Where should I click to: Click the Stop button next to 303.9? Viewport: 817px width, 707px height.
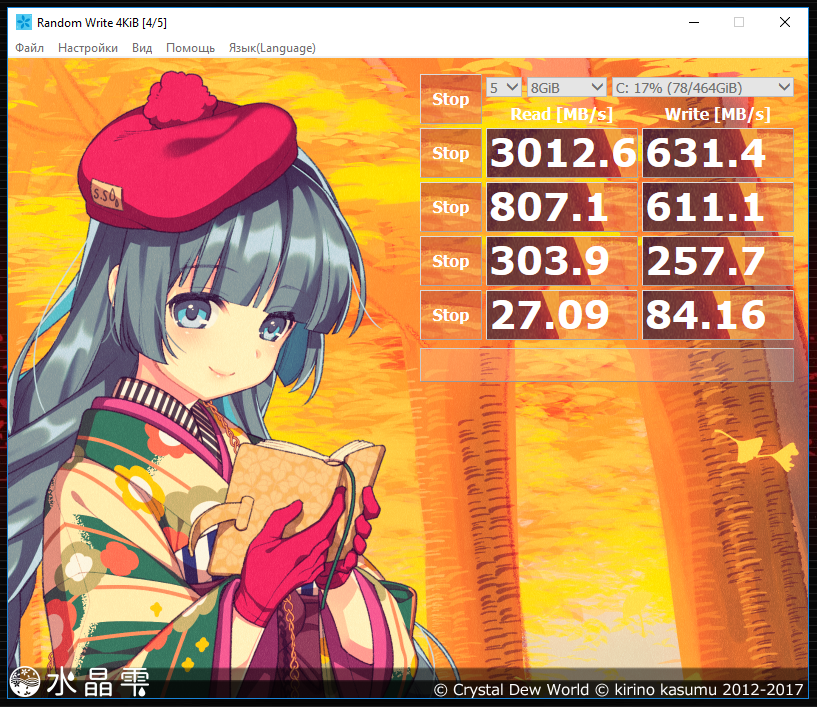point(451,261)
